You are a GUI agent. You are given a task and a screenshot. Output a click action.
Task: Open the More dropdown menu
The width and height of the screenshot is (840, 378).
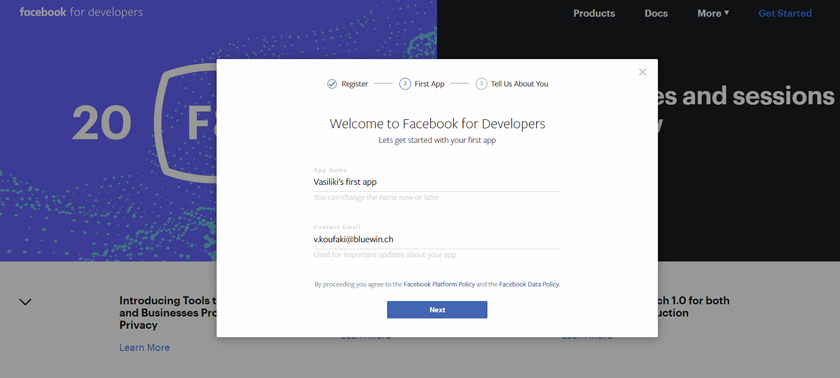point(713,13)
